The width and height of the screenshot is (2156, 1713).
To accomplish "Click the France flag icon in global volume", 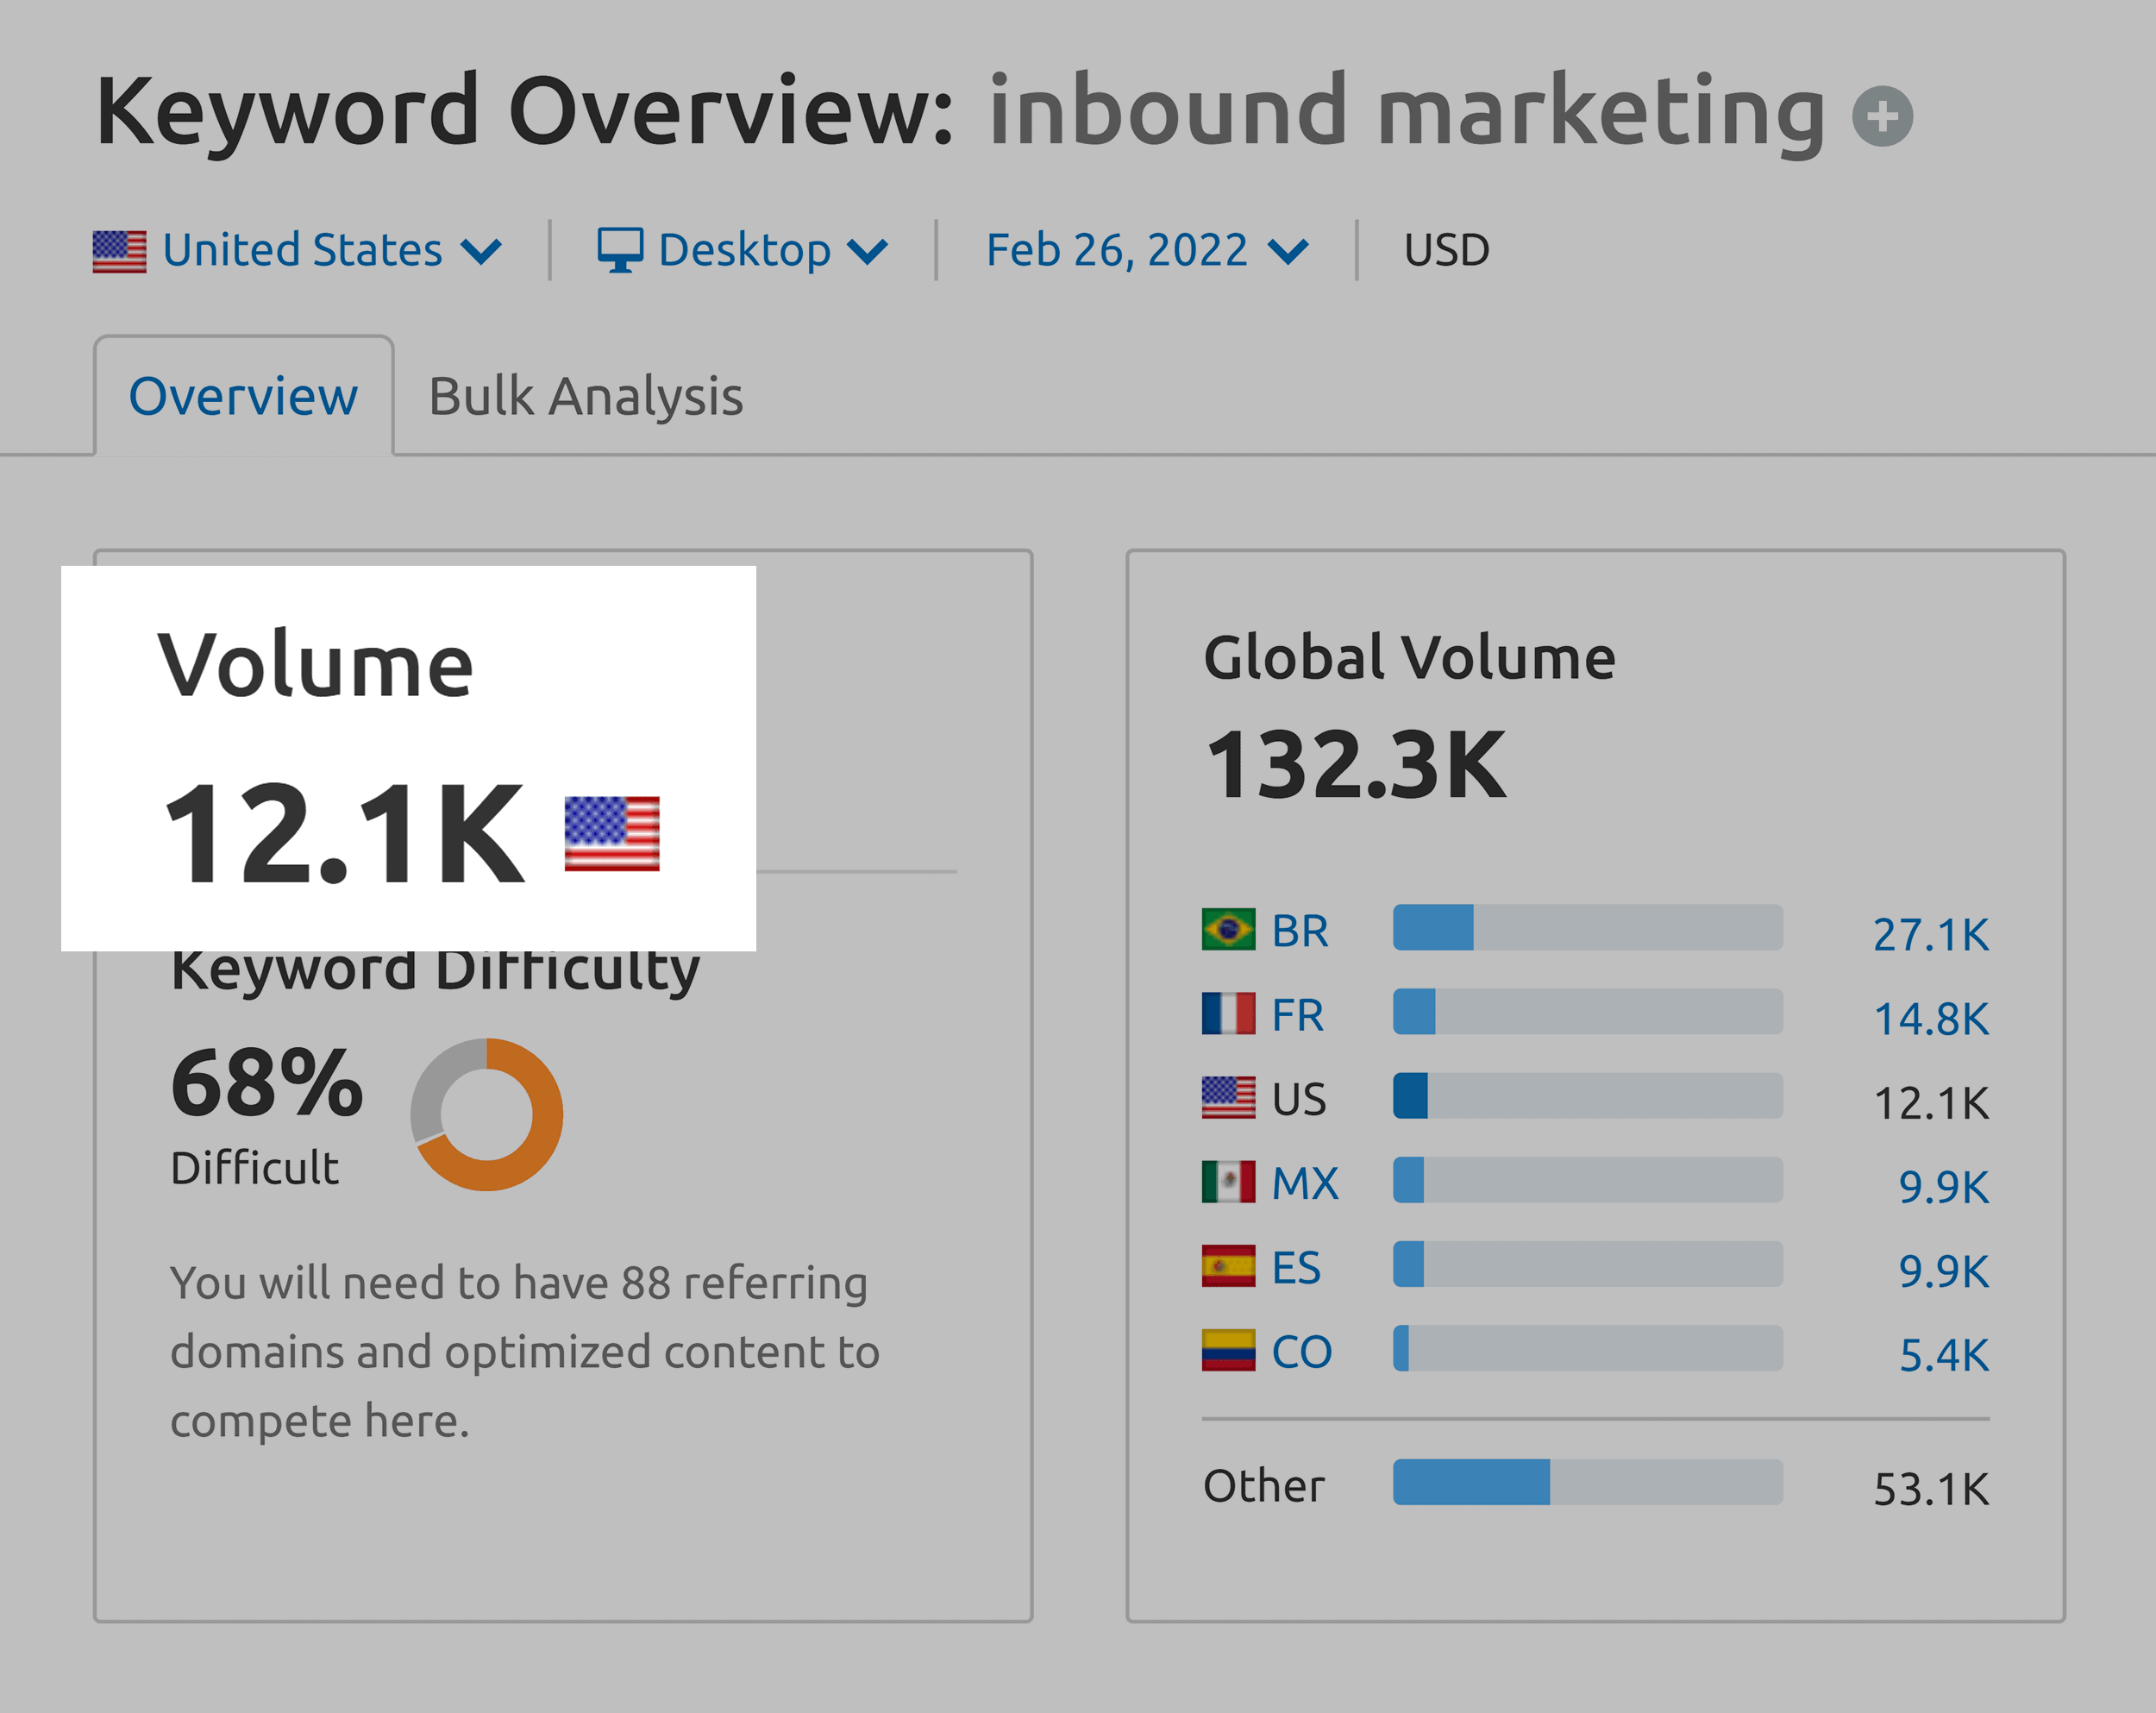I will (x=1226, y=1013).
